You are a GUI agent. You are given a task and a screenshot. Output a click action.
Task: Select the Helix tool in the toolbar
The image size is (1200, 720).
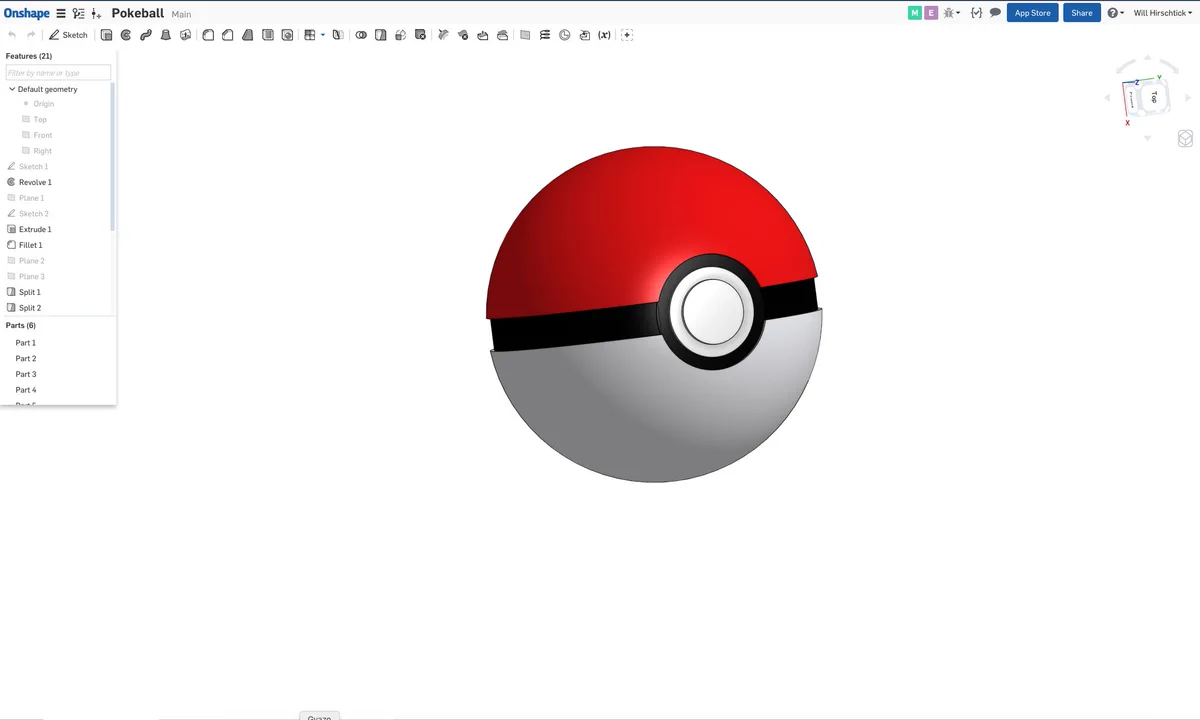(545, 35)
